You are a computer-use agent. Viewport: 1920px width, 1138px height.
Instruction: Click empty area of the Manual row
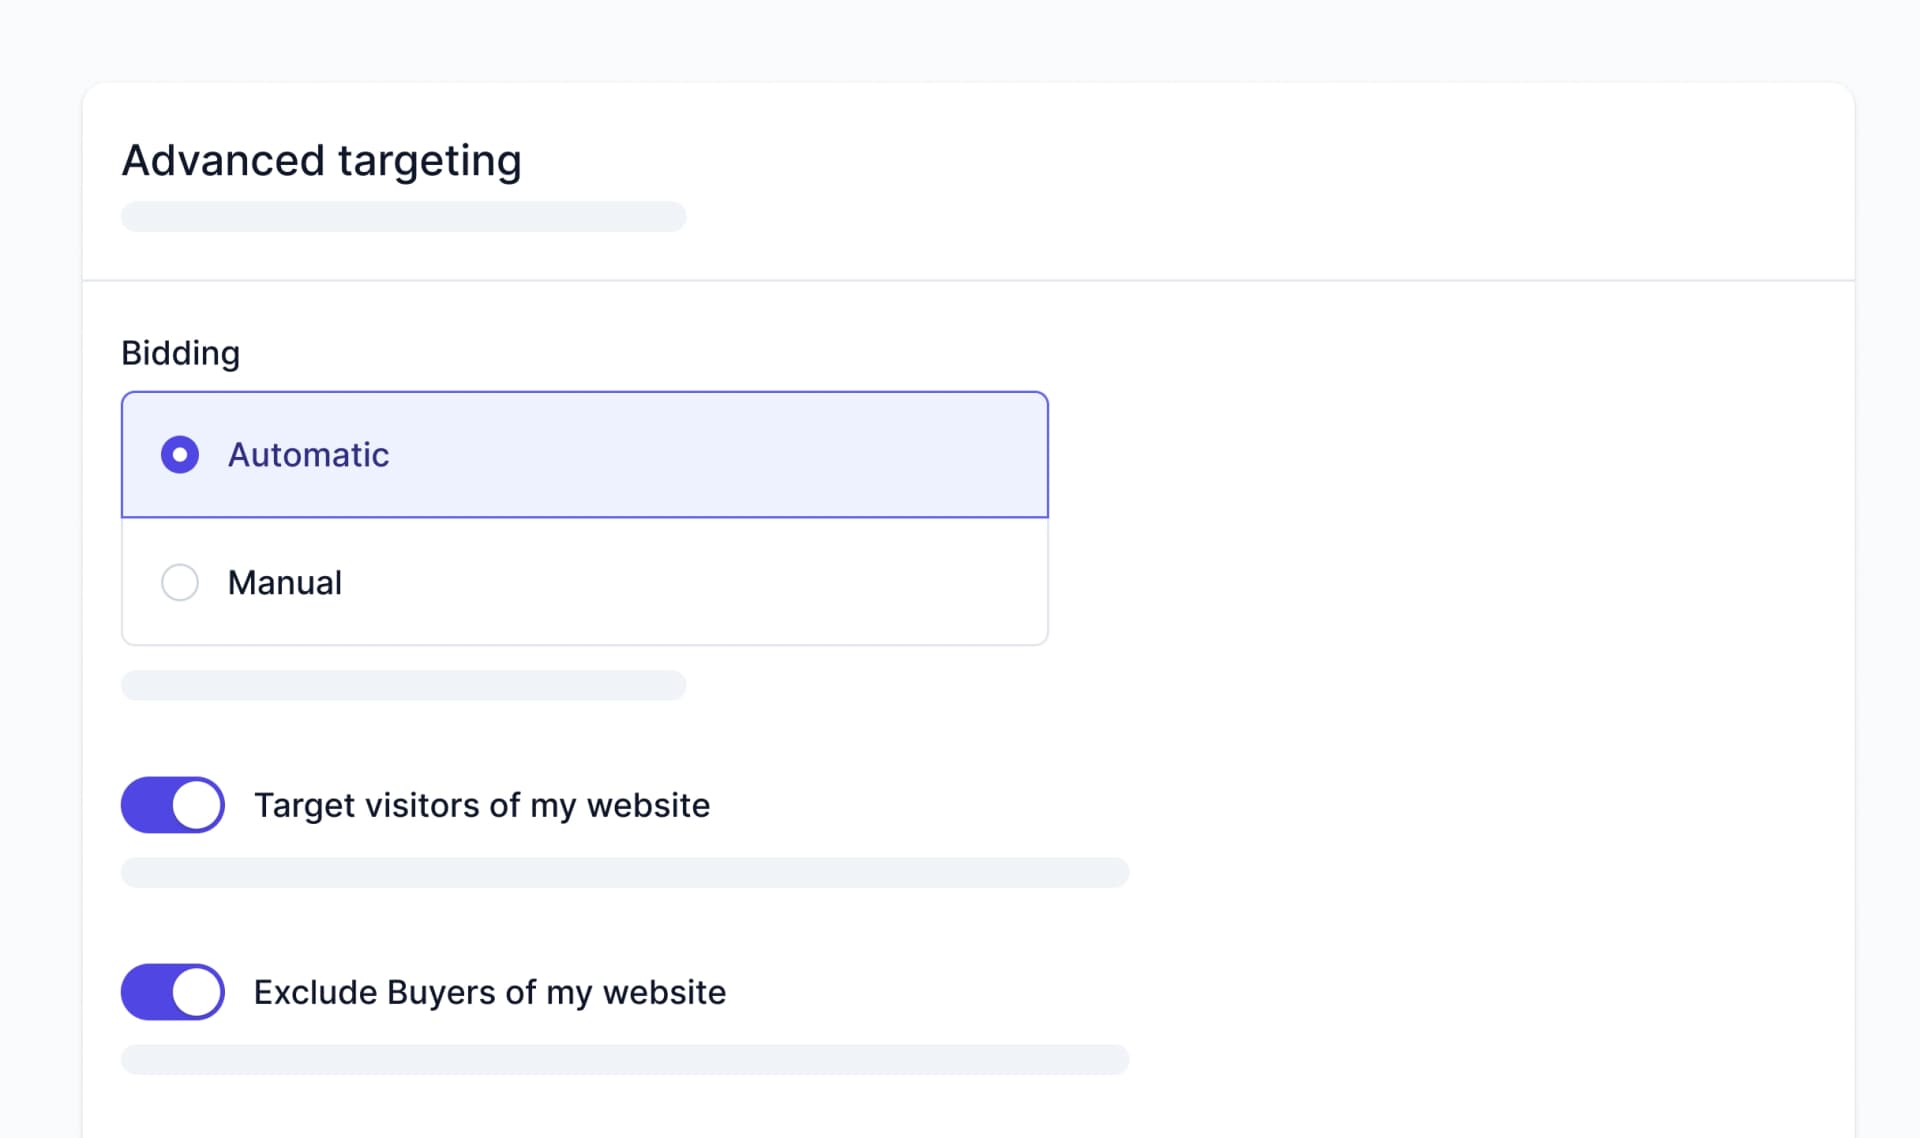(700, 582)
